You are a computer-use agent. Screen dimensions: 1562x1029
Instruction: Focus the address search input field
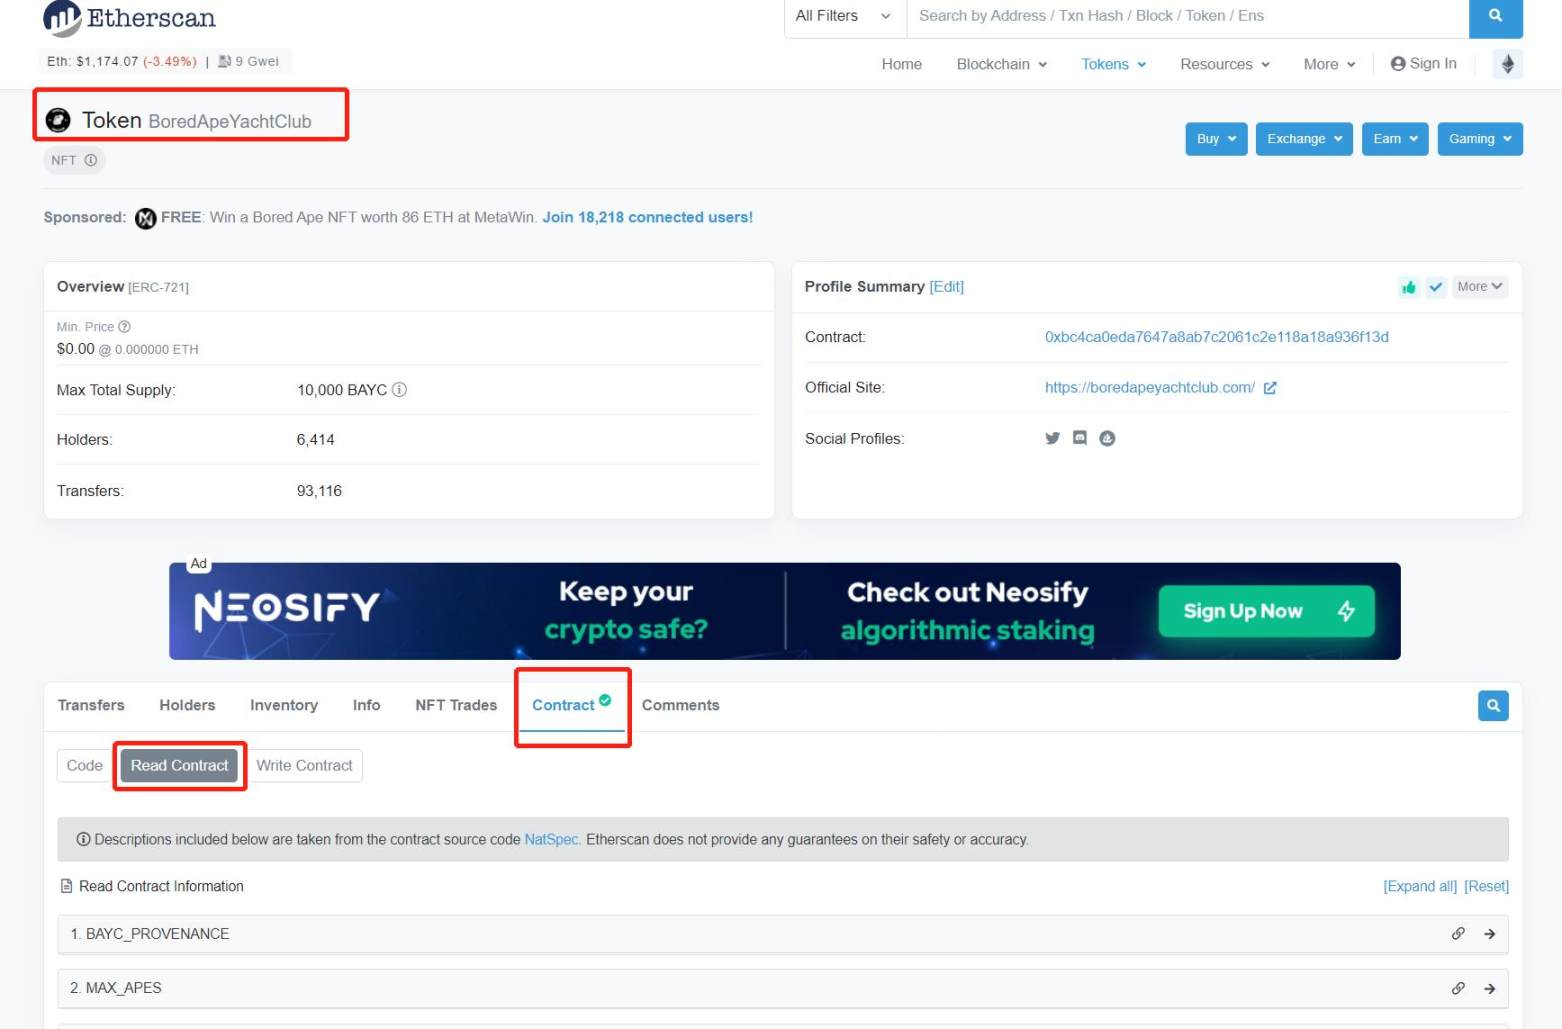pyautogui.click(x=1186, y=16)
